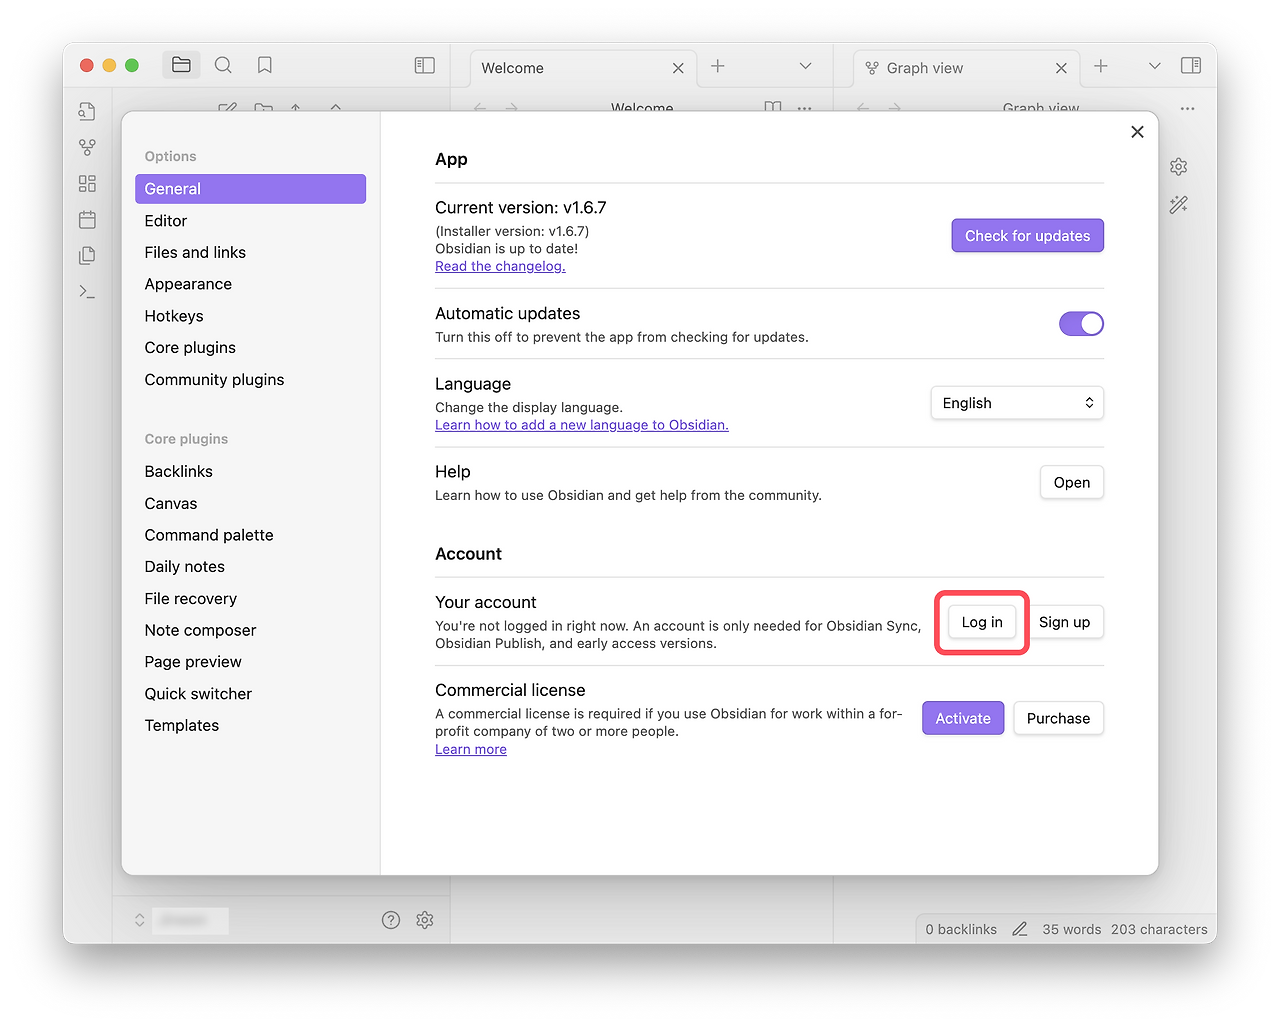Open graph settings gear icon
This screenshot has height=1027, width=1280.
(x=1179, y=167)
